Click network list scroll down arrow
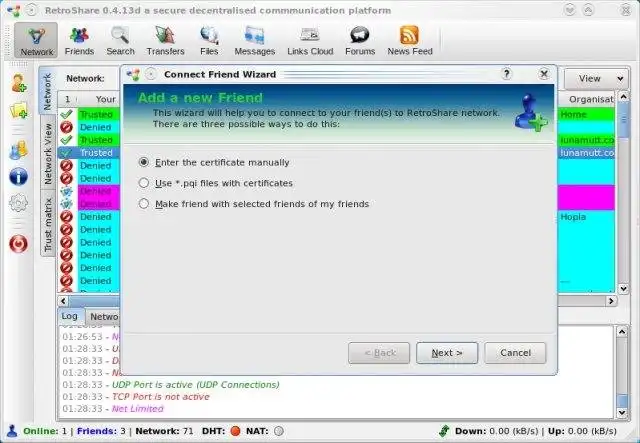The width and height of the screenshot is (640, 443). [x=623, y=288]
